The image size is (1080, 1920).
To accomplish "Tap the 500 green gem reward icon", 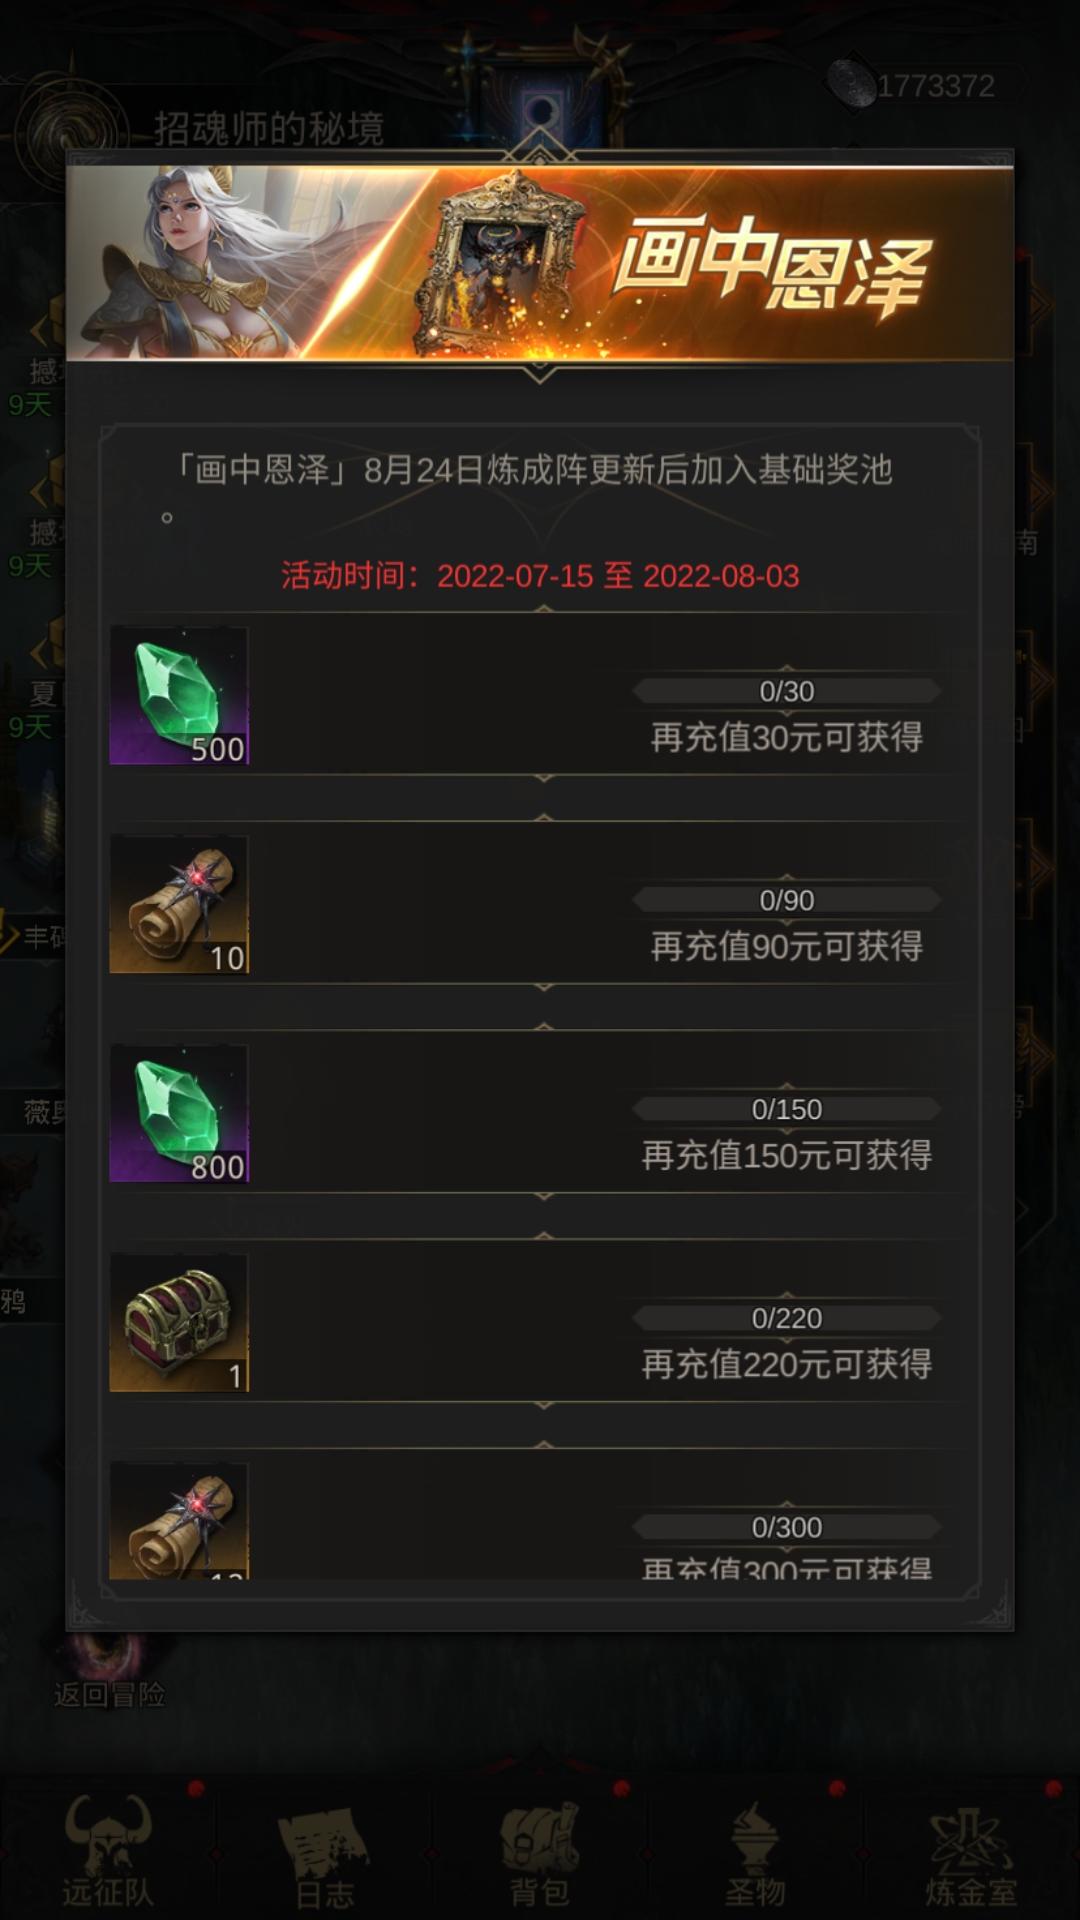I will coord(179,696).
